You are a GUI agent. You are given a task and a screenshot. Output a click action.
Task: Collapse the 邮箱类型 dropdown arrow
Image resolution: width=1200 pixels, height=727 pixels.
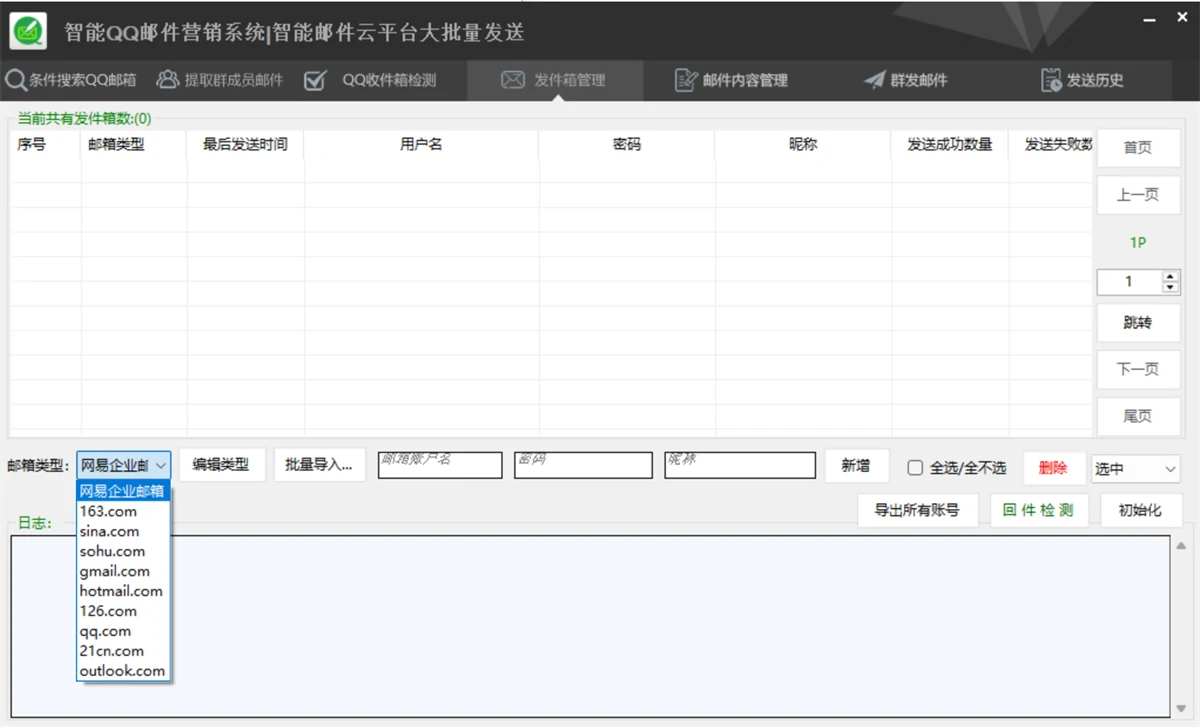160,466
